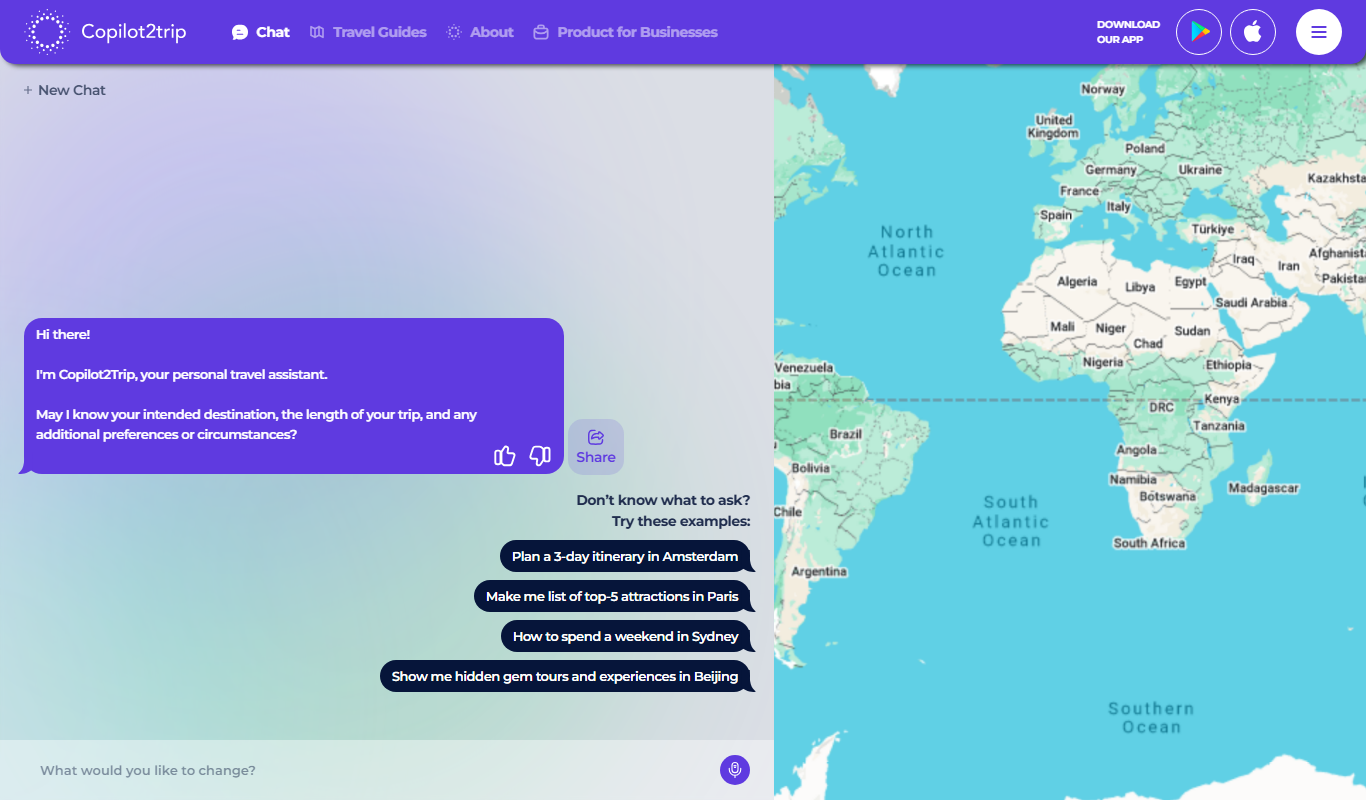
Task: Click 'North Atlantic Ocean' on the map
Action: click(x=907, y=251)
